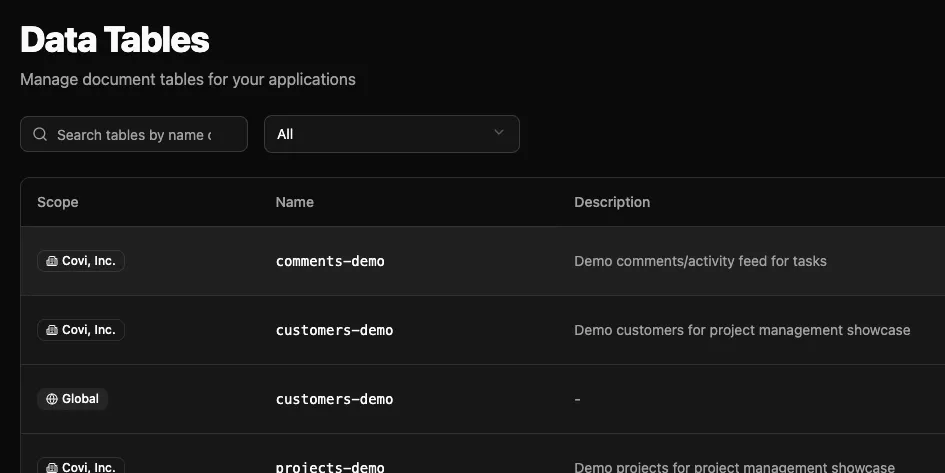945x473 pixels.
Task: Open the comments-demo table
Action: [330, 261]
